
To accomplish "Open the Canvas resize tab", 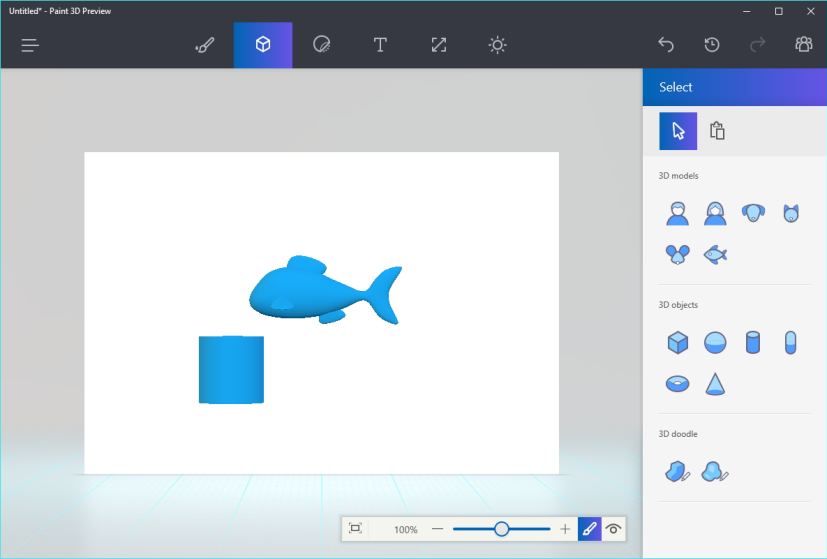I will tap(438, 45).
